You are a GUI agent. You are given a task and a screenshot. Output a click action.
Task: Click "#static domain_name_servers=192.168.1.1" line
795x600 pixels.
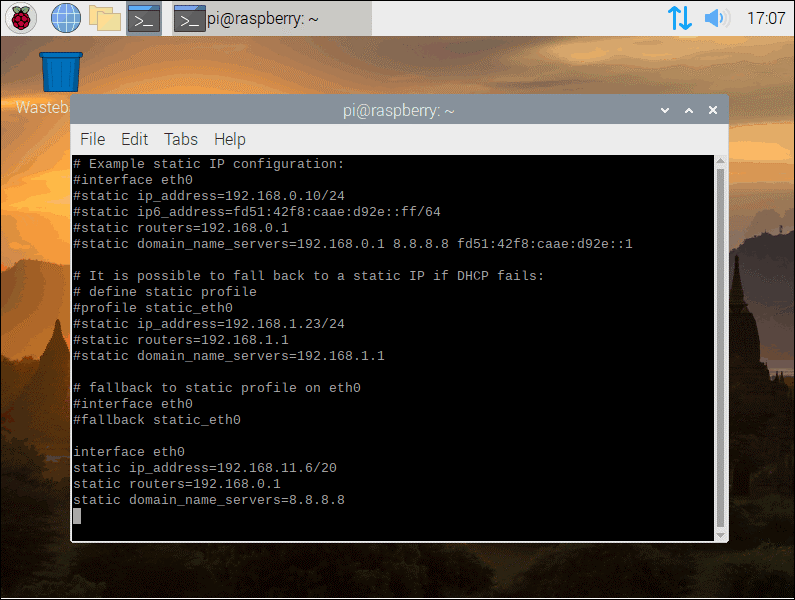[x=229, y=356]
